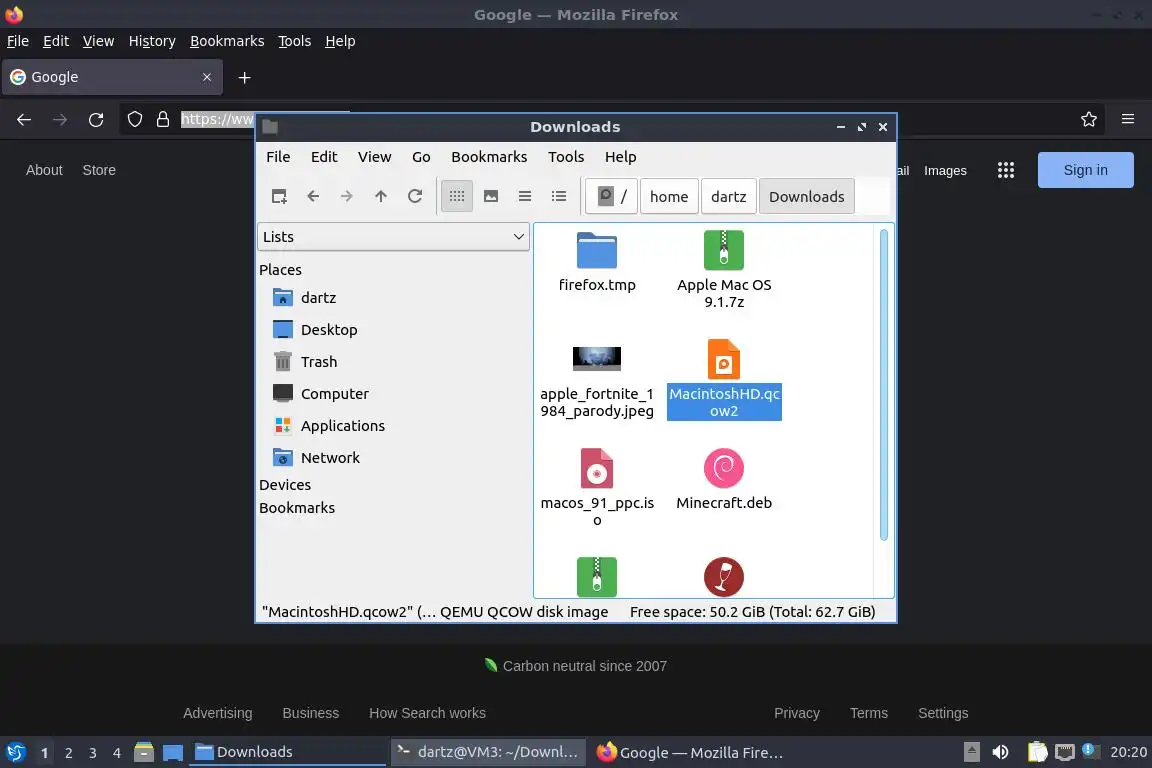Open the file manager Bookmarks menu
Image resolution: width=1152 pixels, height=768 pixels.
[489, 157]
